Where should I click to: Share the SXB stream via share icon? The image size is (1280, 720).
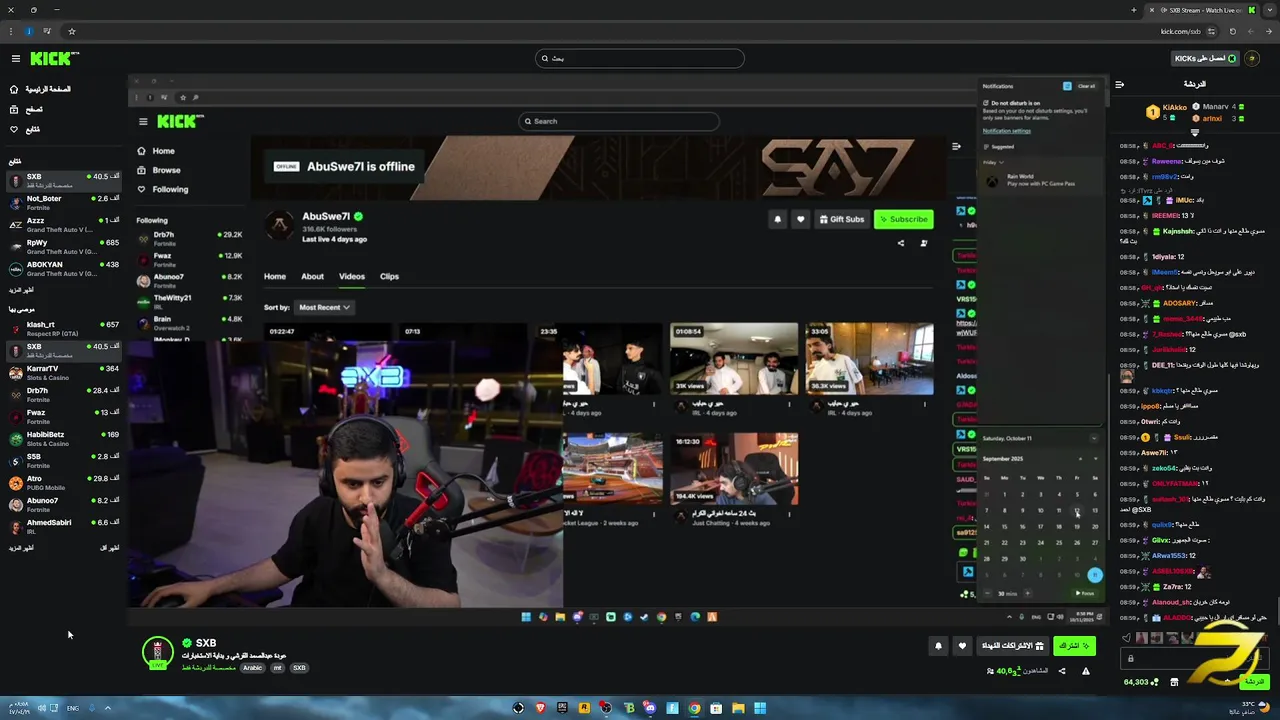pyautogui.click(x=1062, y=671)
